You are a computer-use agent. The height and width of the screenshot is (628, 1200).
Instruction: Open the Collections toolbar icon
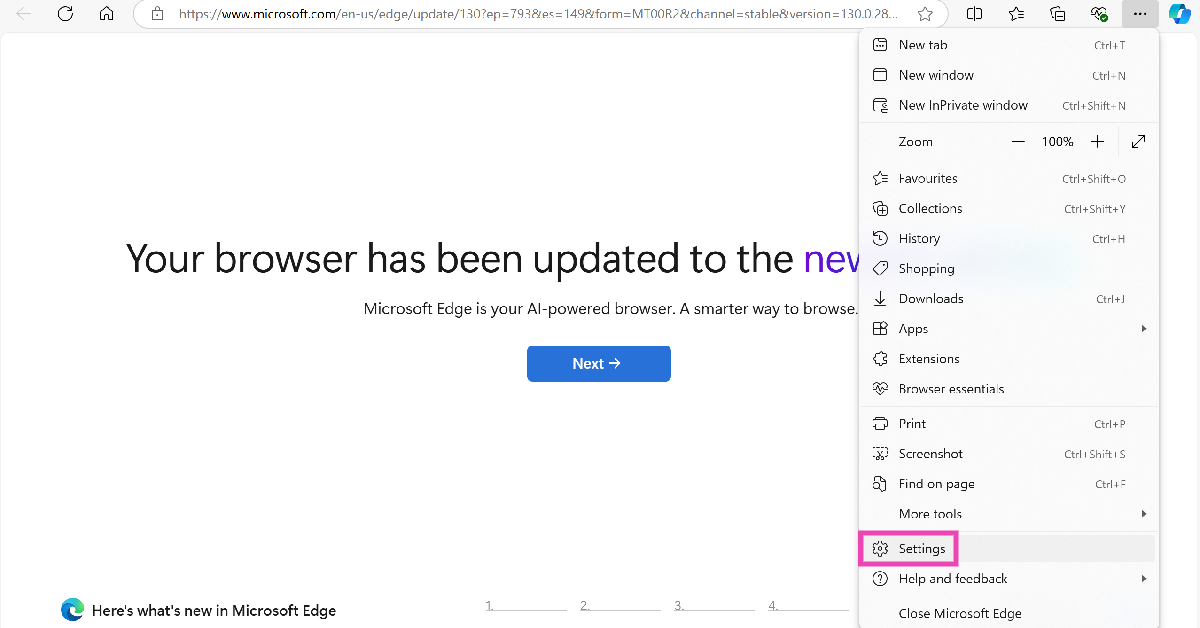pyautogui.click(x=1057, y=14)
